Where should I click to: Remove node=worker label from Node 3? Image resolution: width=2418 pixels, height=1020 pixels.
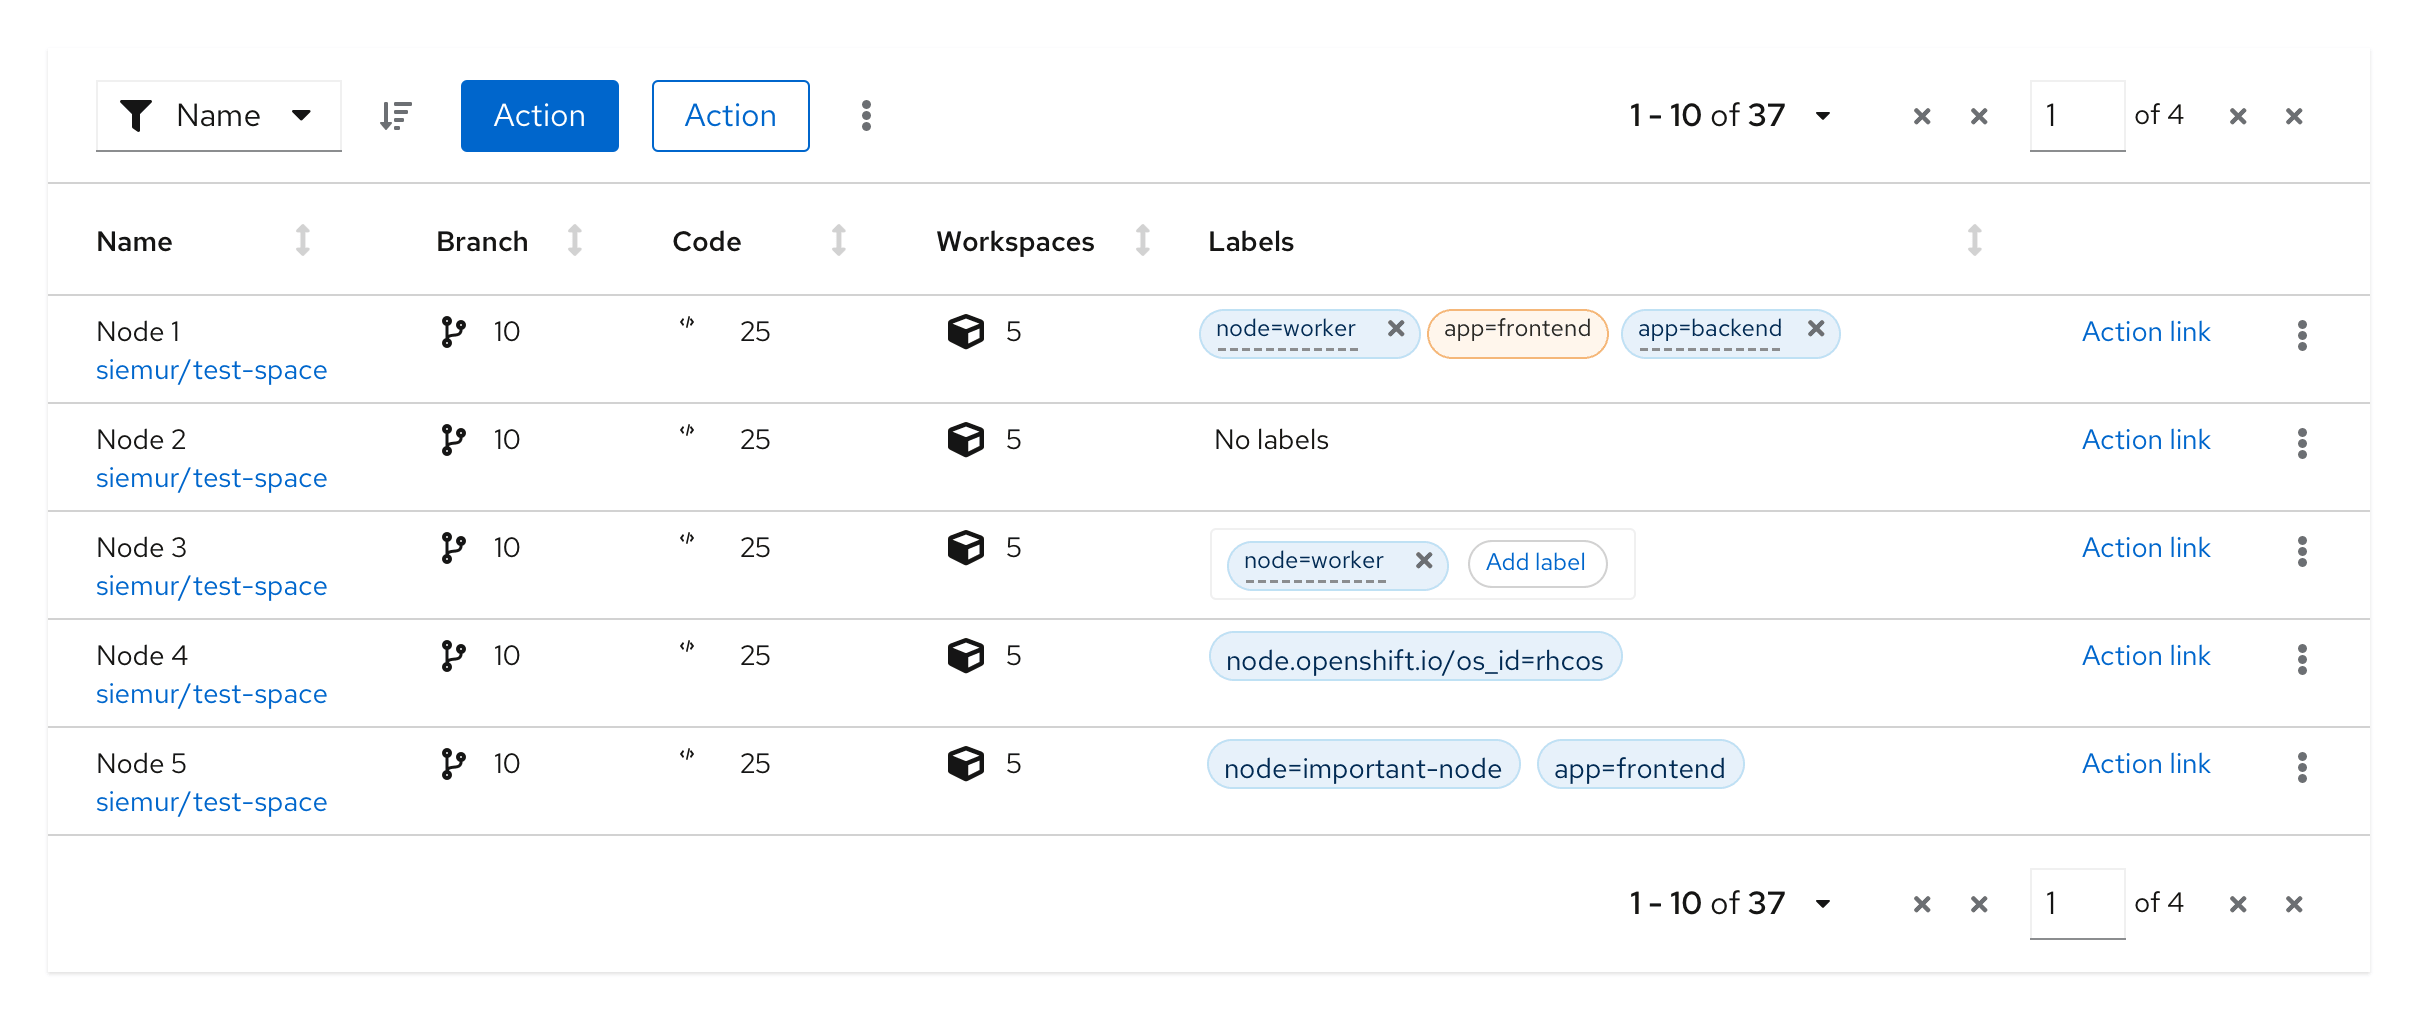click(1424, 561)
